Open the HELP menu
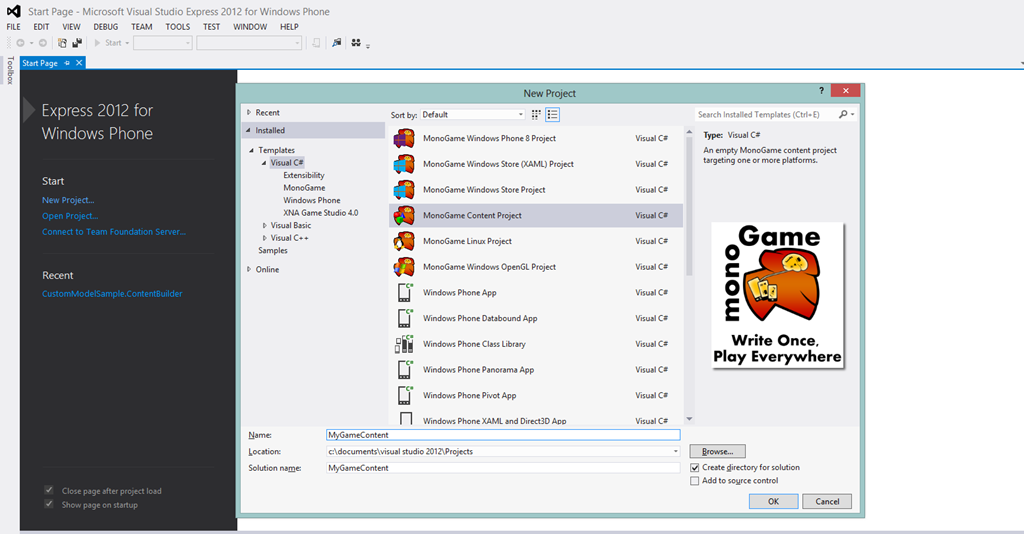The width and height of the screenshot is (1024, 534). pos(289,27)
